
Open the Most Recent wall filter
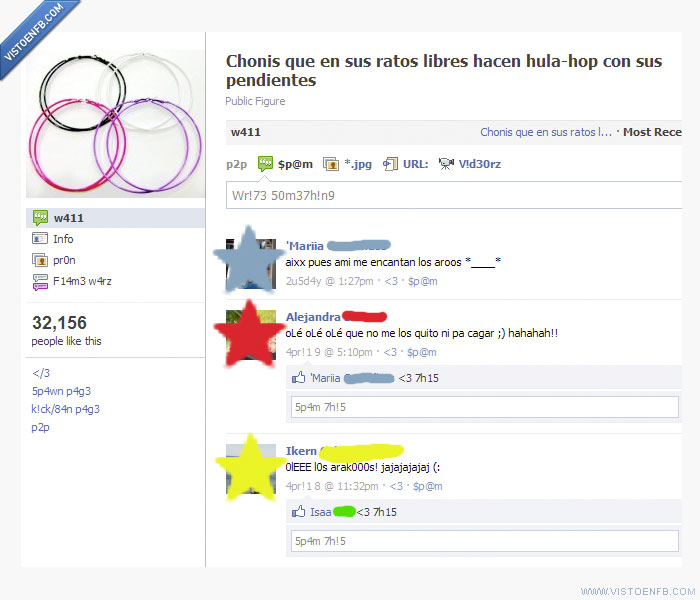coord(652,132)
